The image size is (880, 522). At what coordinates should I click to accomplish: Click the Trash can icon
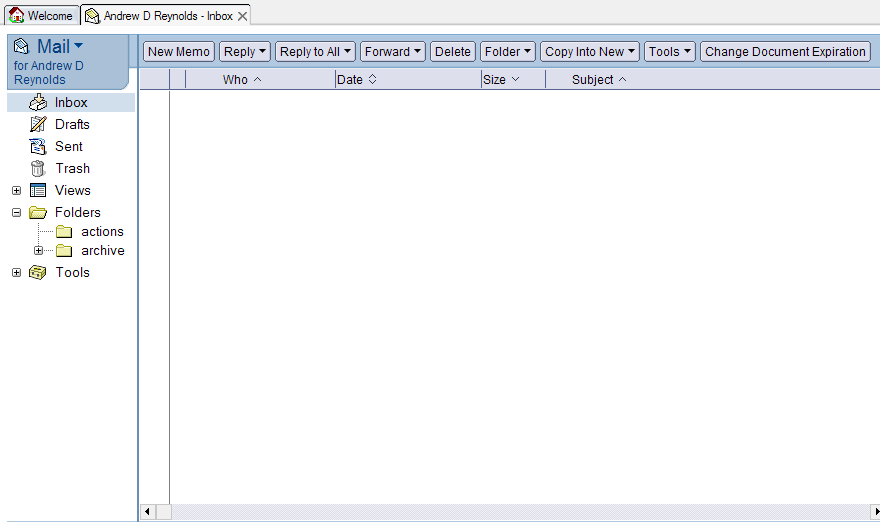(38, 169)
